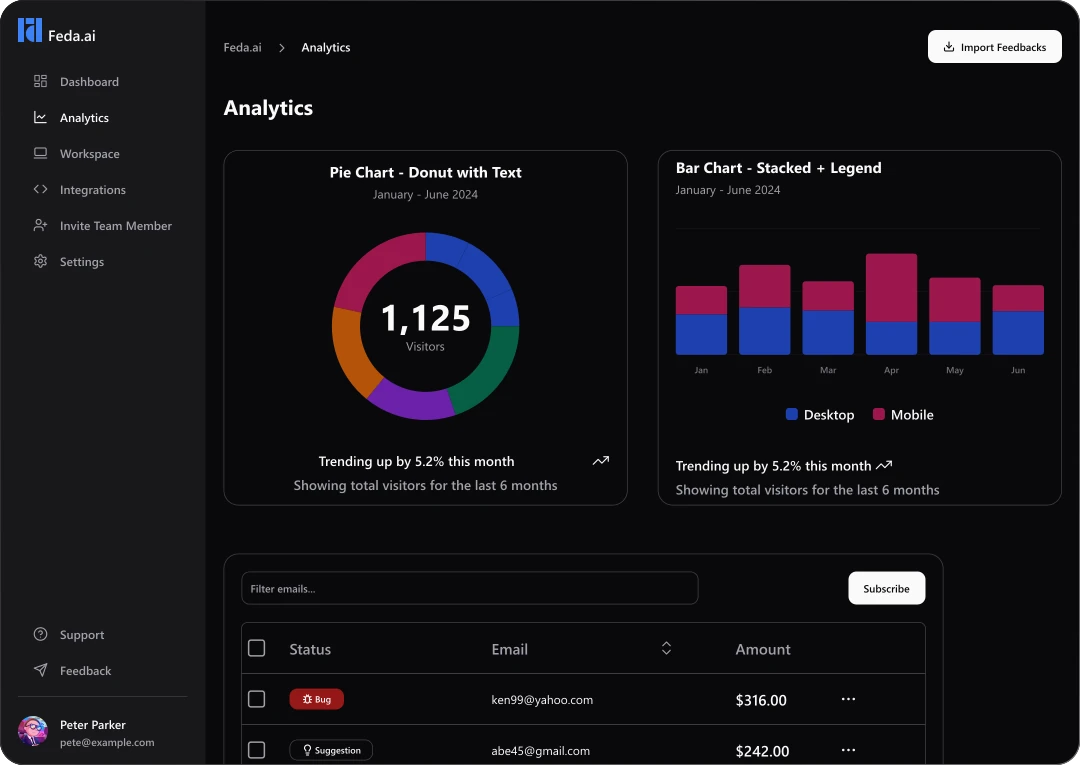Screen dimensions: 1080x765
Task: Click the May bar in the stacked chart
Action: pos(955,316)
